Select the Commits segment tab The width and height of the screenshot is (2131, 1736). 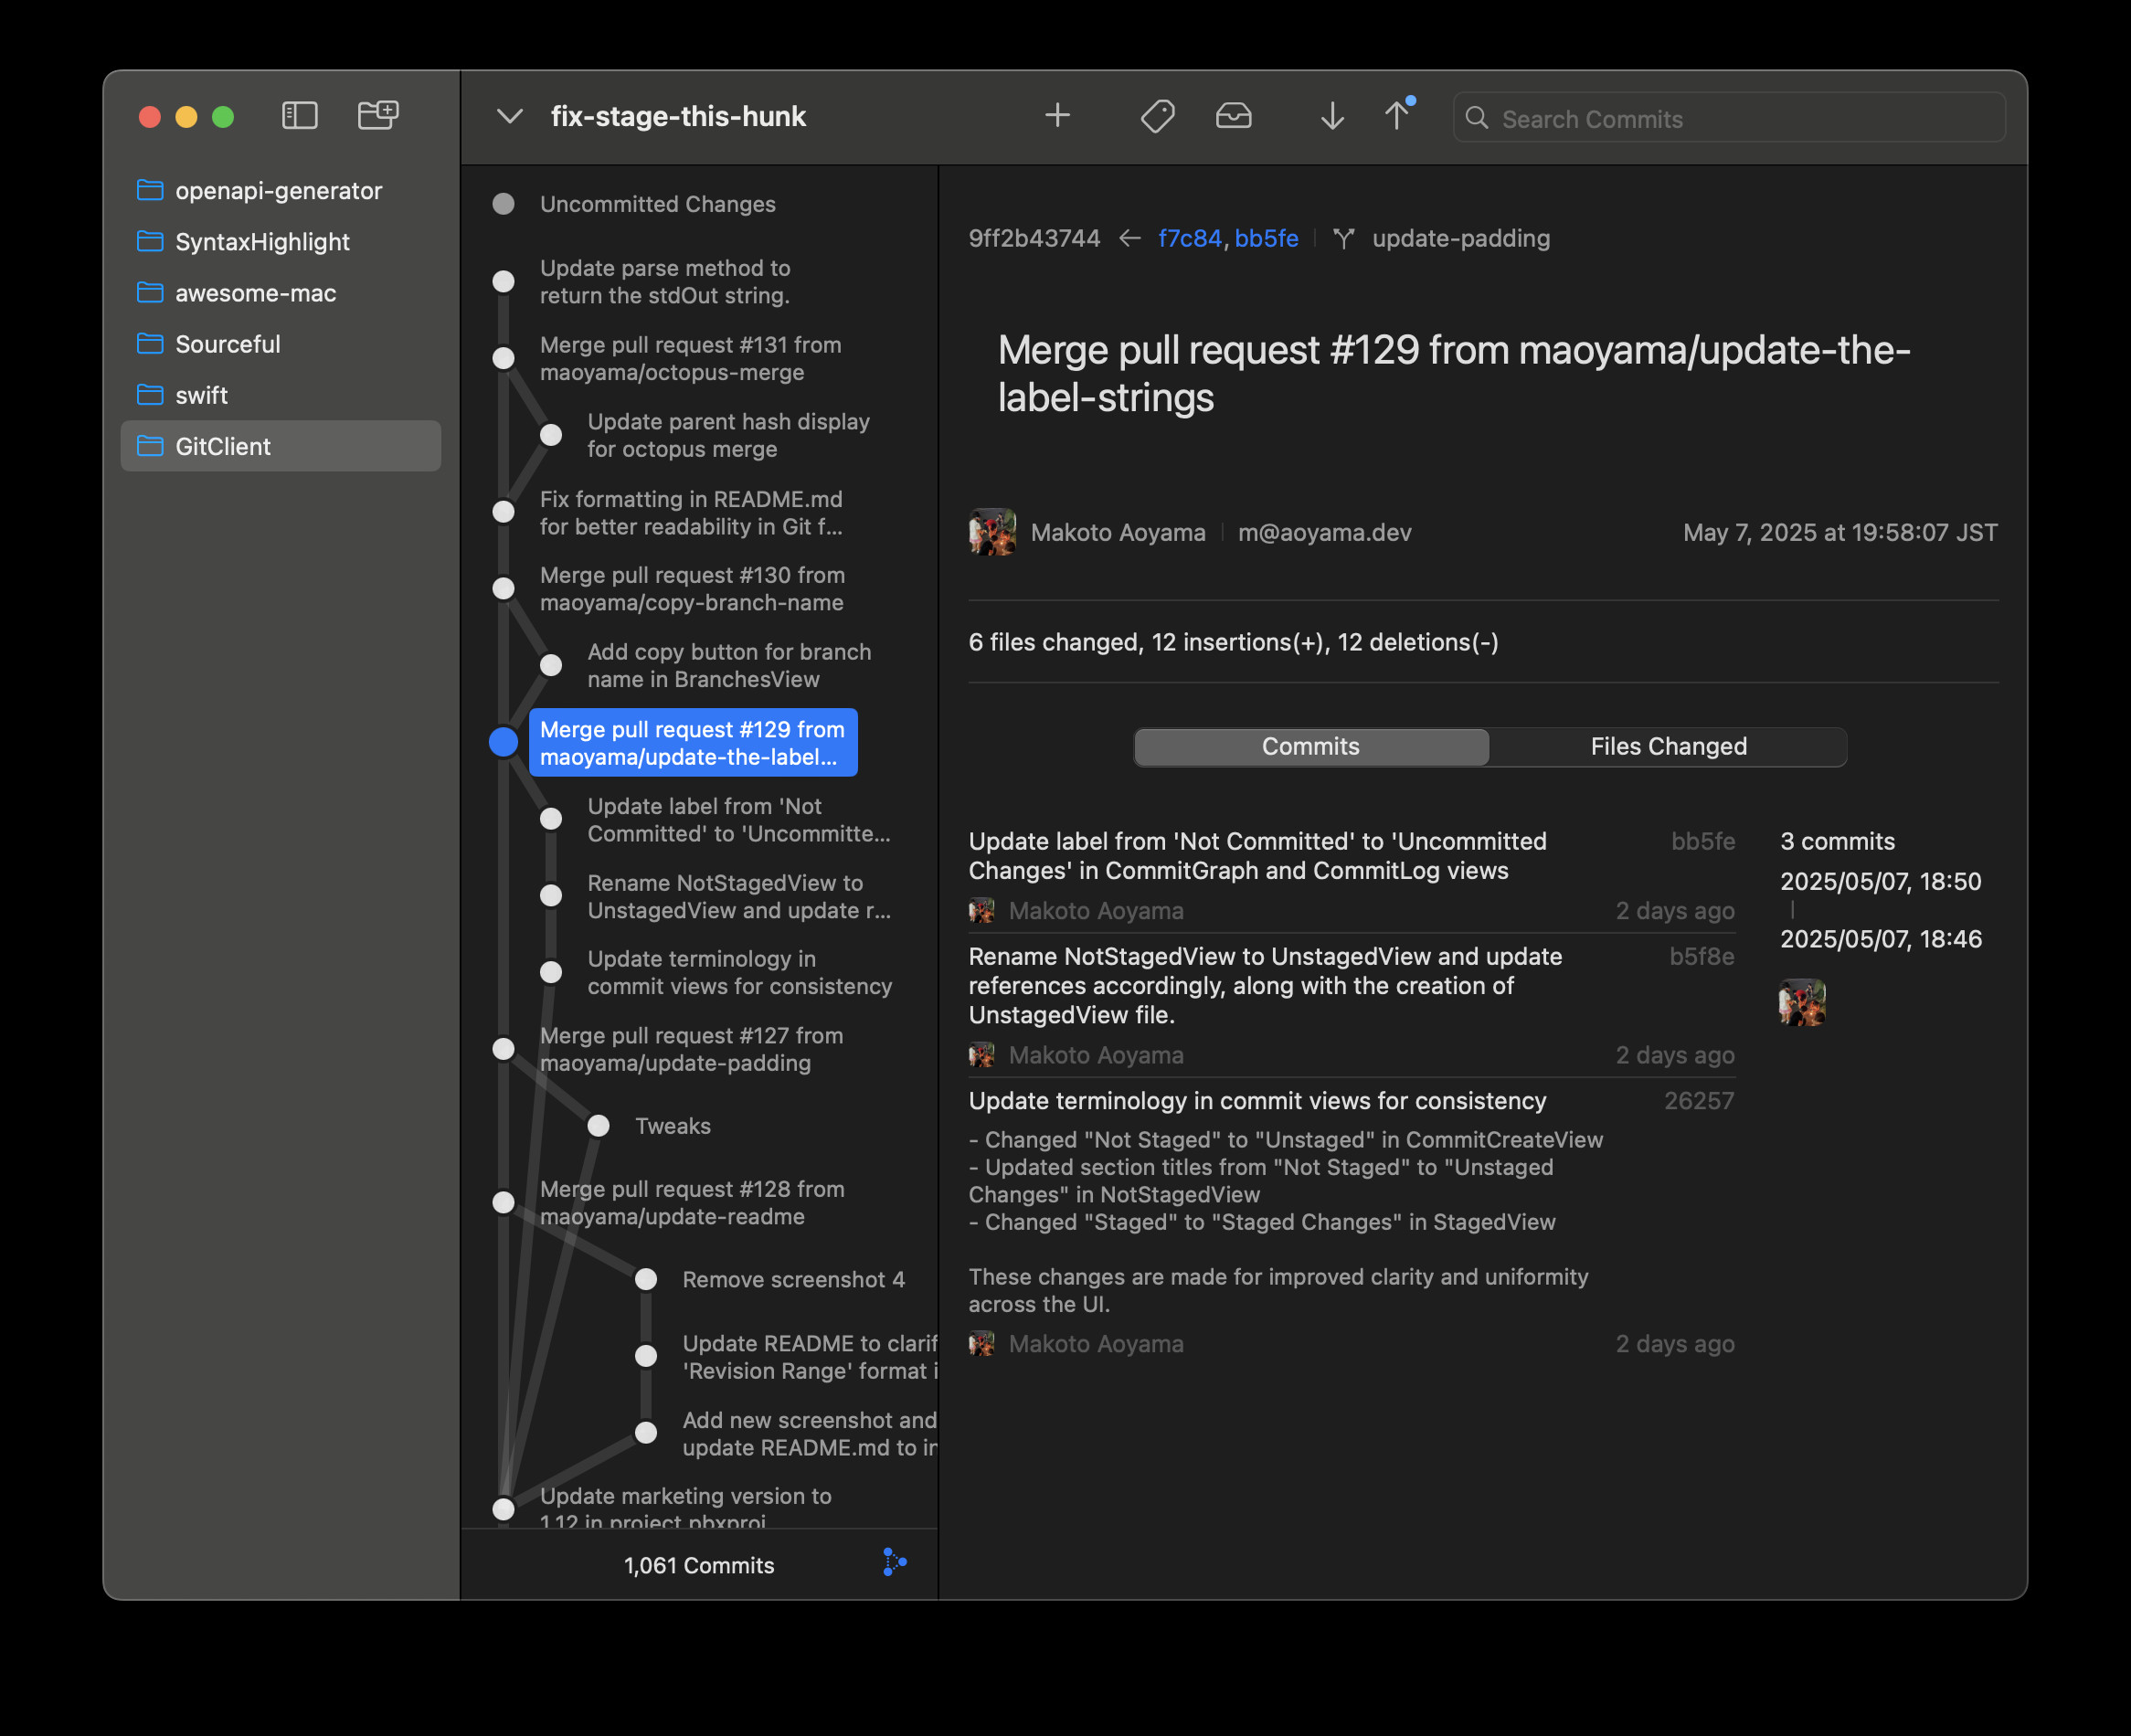click(1310, 746)
